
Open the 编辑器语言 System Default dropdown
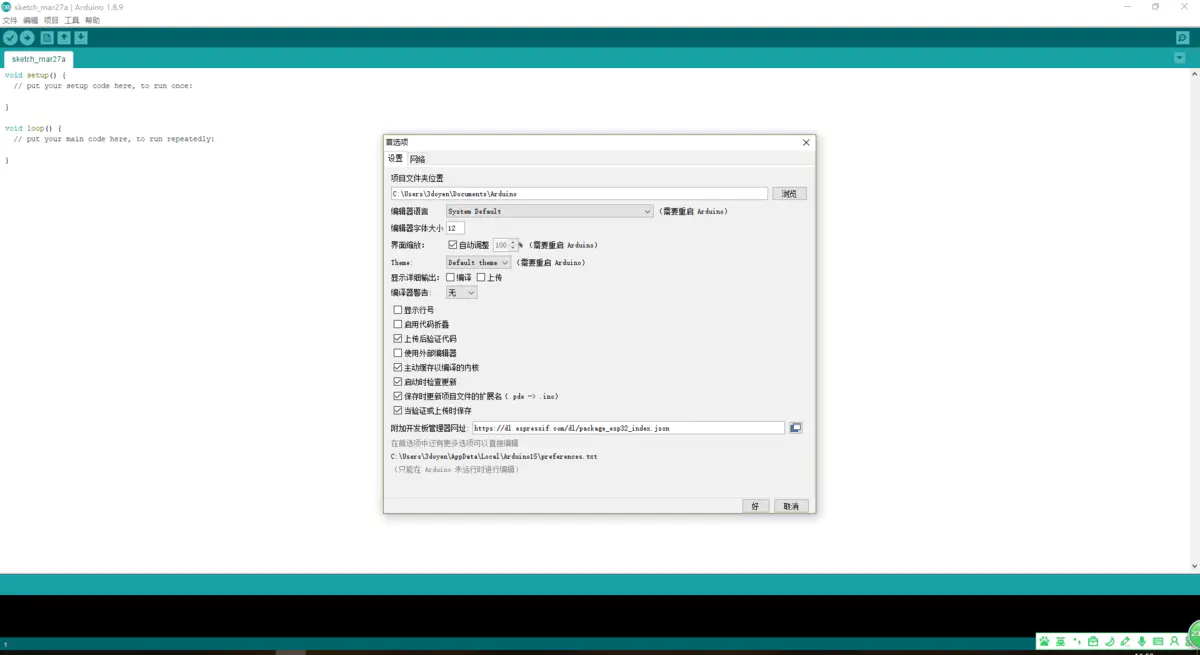(x=550, y=211)
